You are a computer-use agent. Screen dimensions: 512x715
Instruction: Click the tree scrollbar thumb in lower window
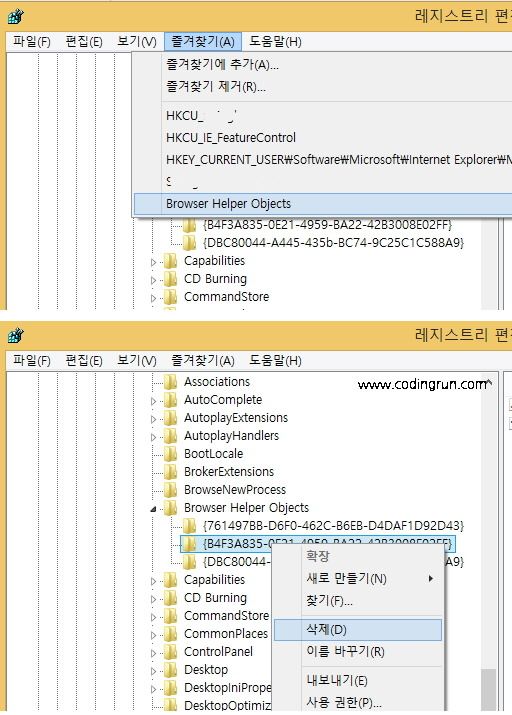click(x=489, y=689)
